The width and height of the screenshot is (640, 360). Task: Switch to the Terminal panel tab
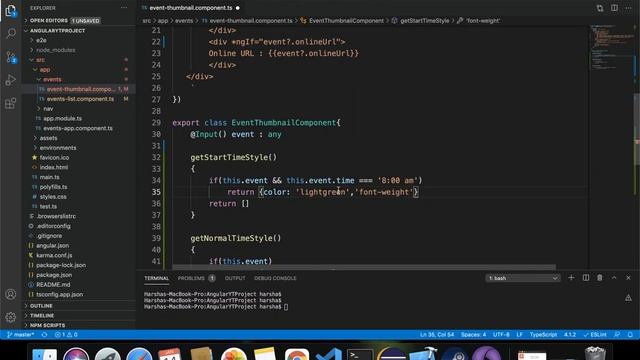tap(156, 278)
